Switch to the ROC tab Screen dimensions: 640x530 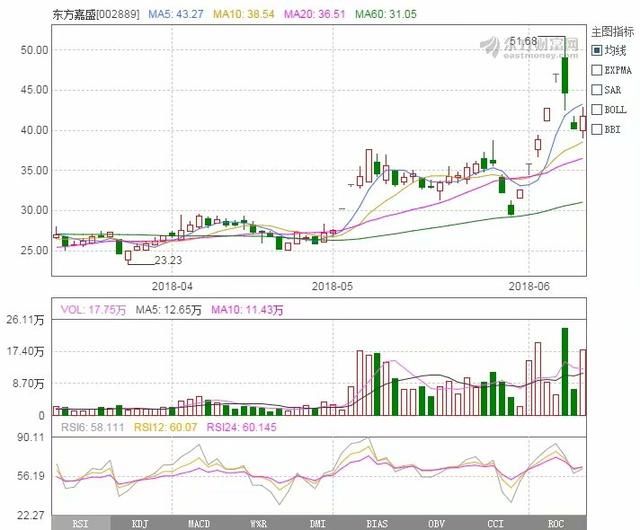[x=554, y=522]
